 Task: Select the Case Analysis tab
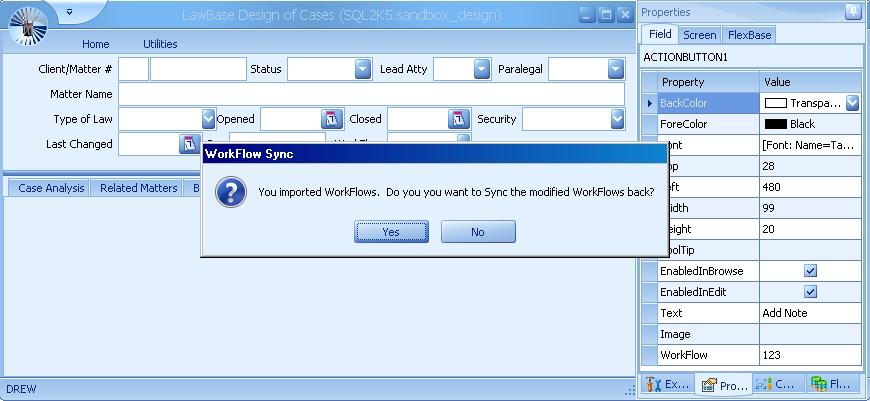(50, 188)
